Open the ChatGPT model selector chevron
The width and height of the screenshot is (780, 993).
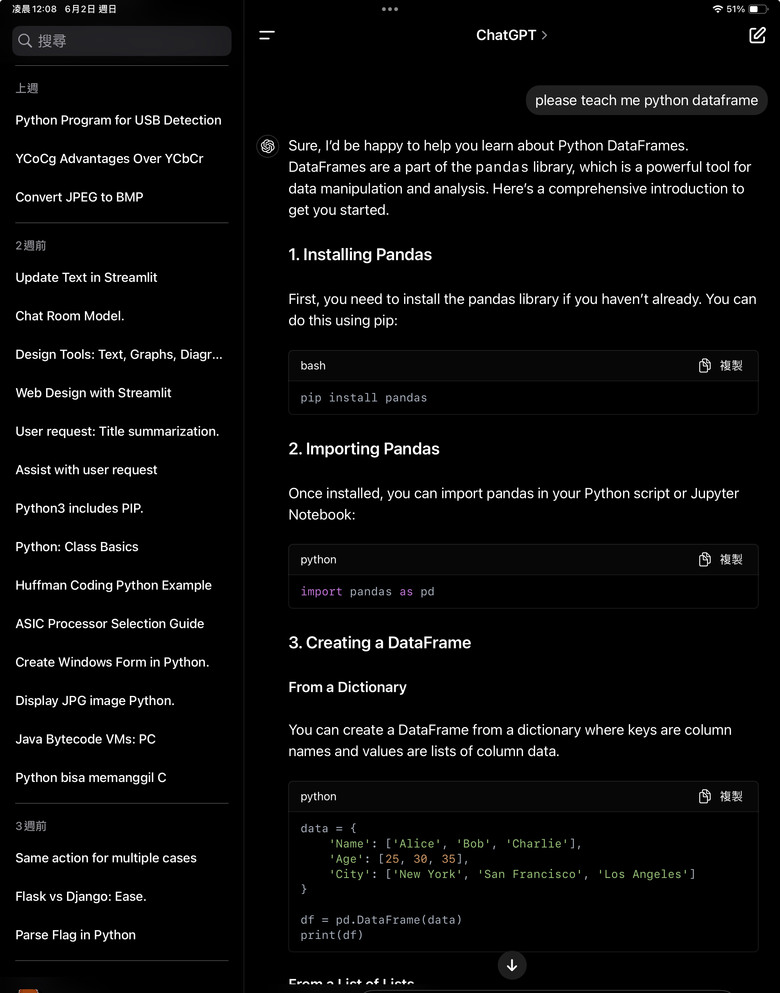(544, 35)
